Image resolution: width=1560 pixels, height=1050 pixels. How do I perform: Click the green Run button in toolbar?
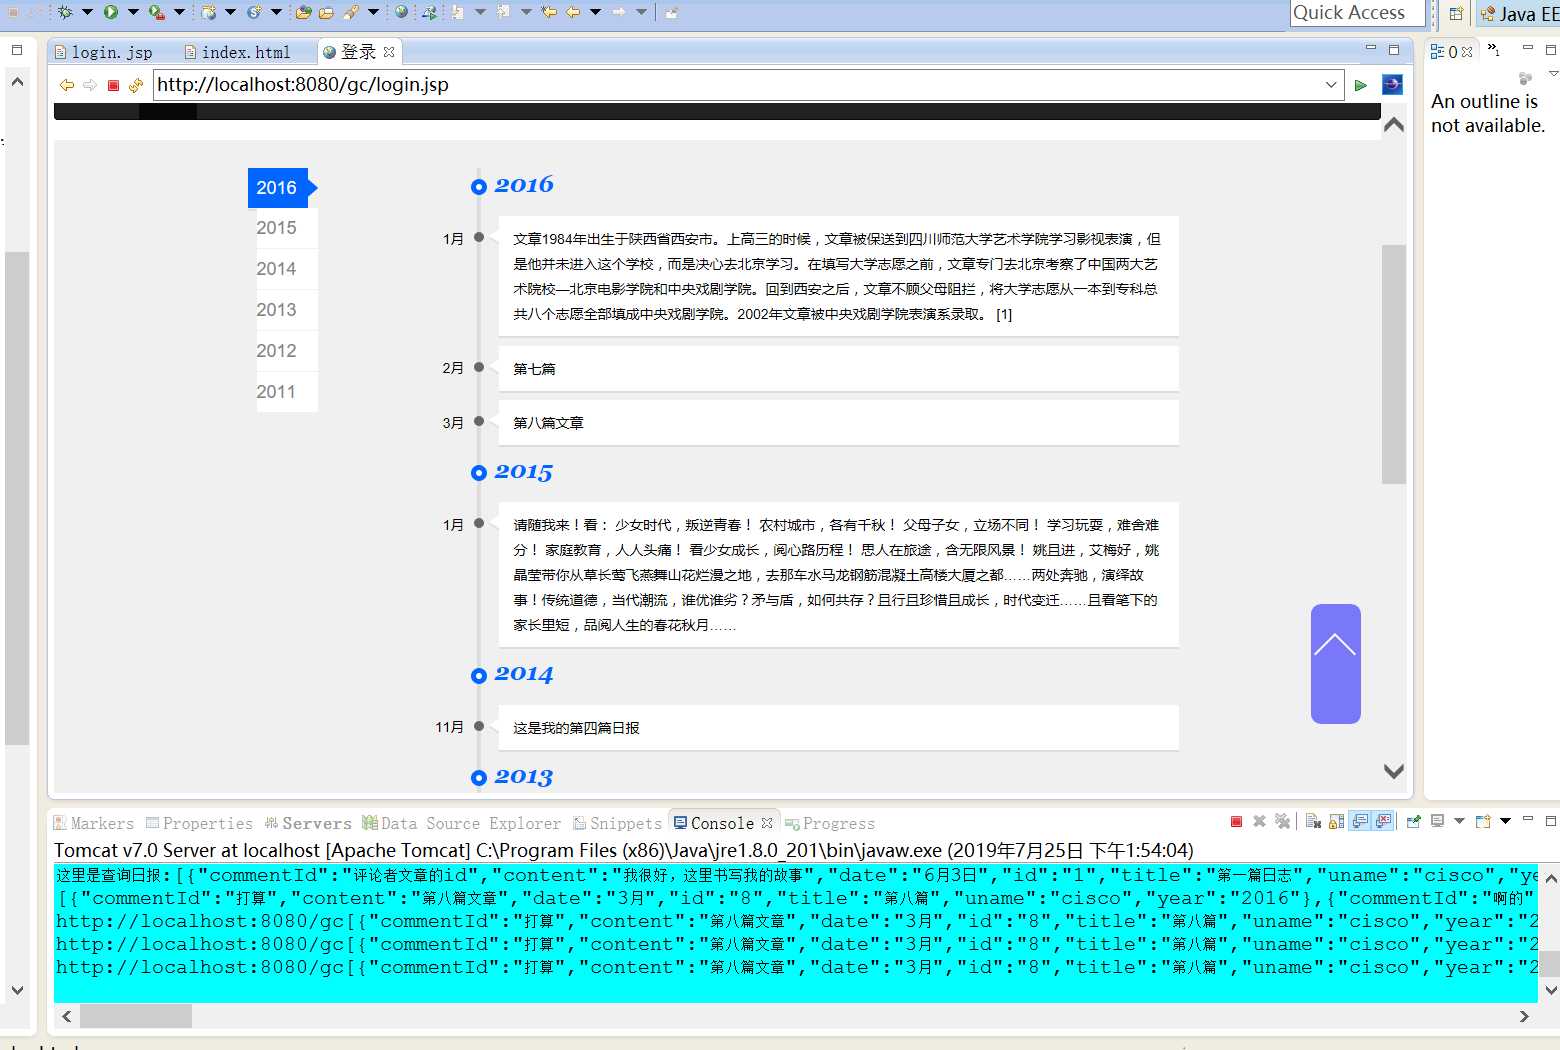pyautogui.click(x=111, y=12)
